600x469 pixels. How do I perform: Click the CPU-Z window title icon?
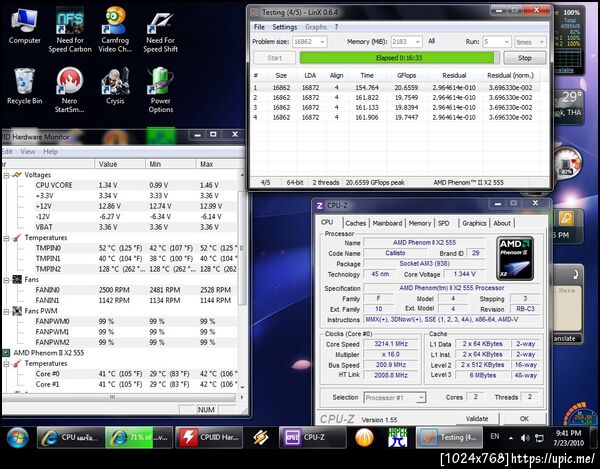coord(320,205)
